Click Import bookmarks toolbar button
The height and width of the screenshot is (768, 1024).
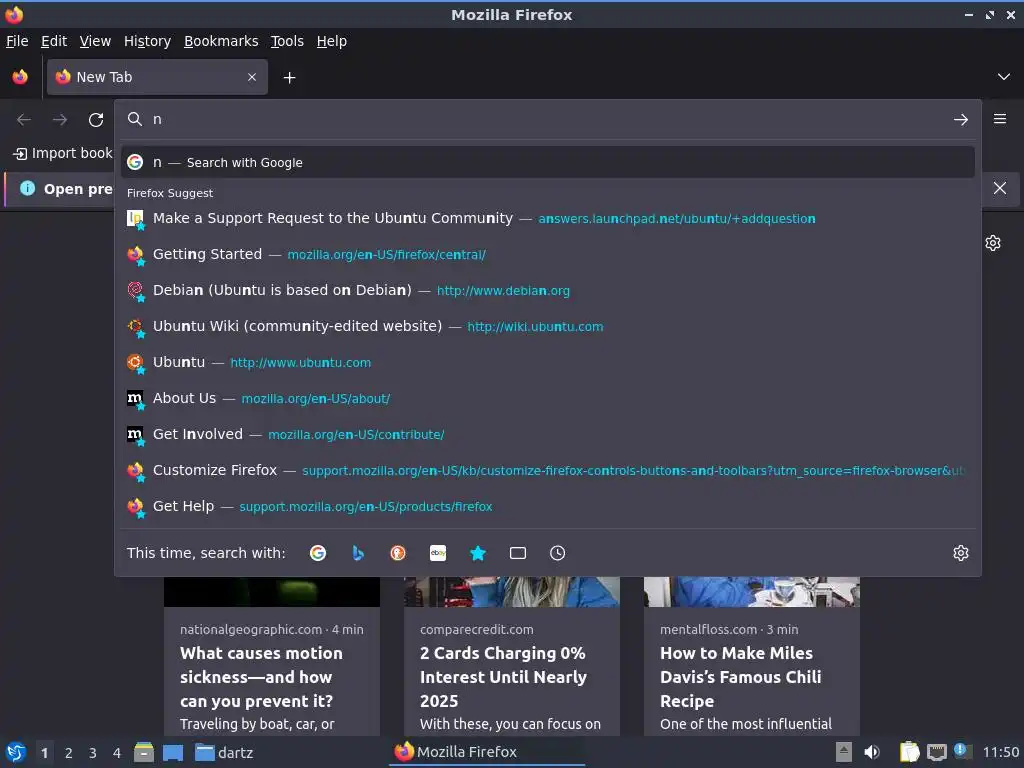(63, 153)
